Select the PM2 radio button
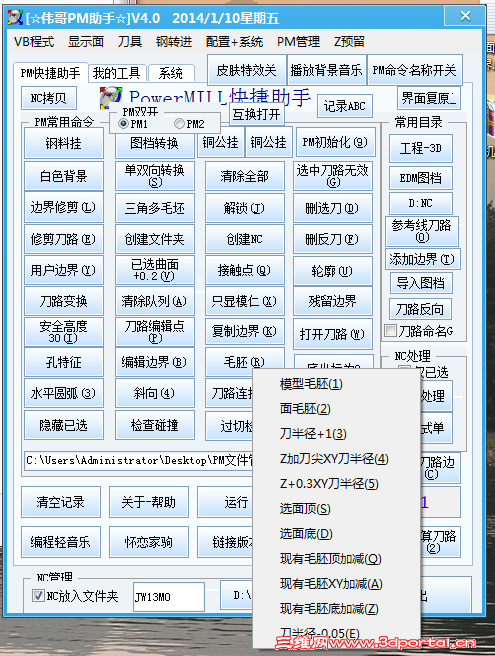The height and width of the screenshot is (656, 495). pos(179,123)
